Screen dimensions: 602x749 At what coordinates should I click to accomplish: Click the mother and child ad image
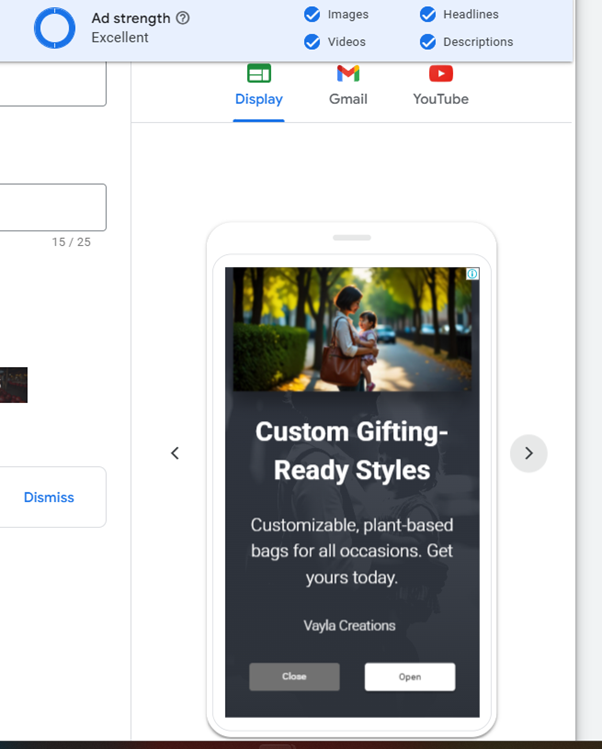(x=352, y=329)
